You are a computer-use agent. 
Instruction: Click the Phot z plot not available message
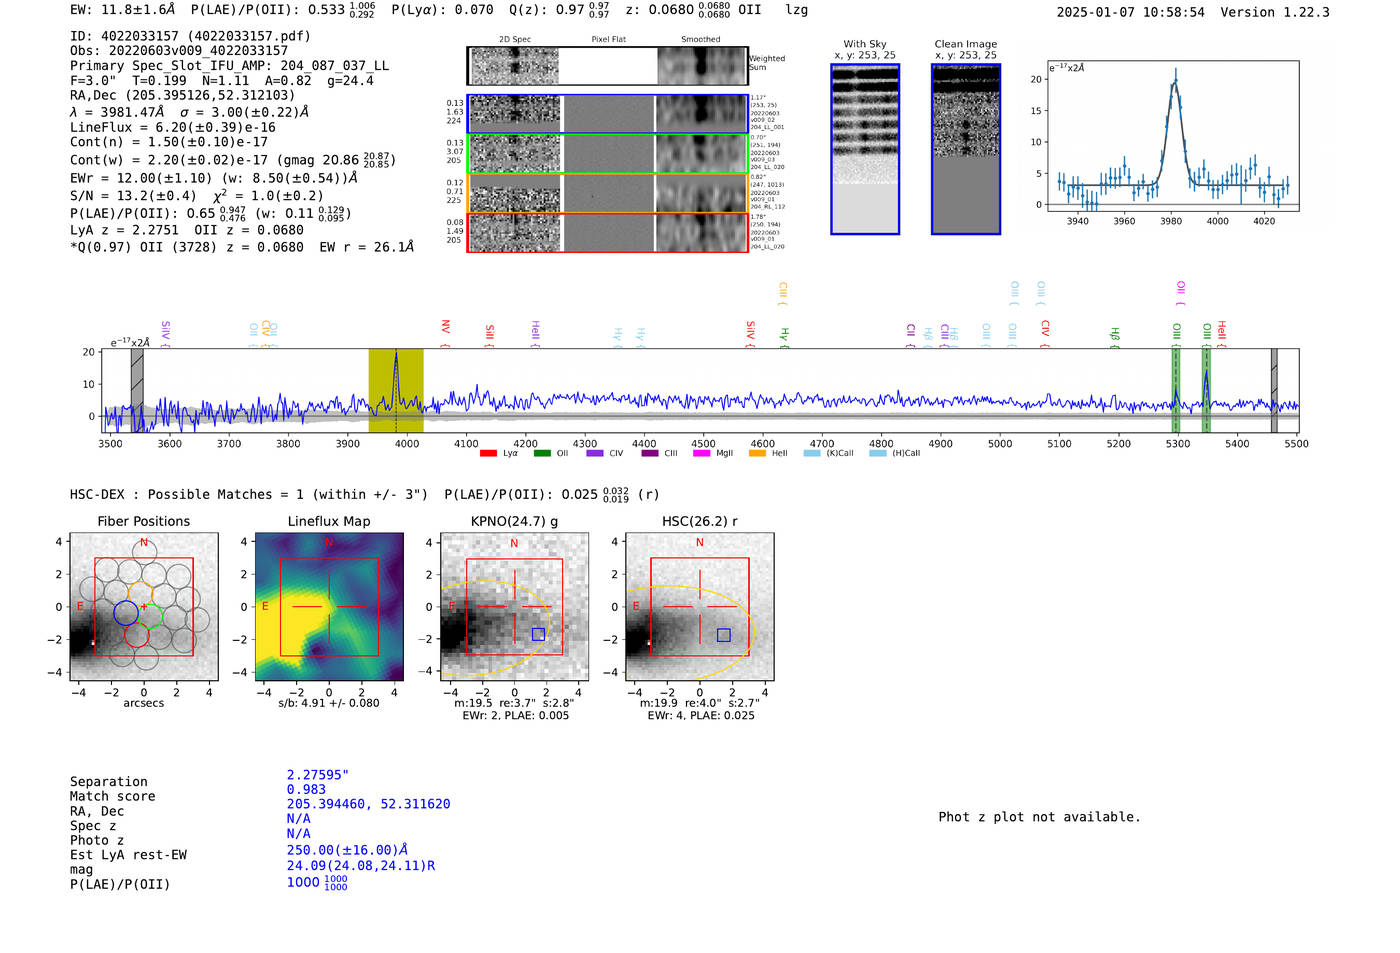tap(1039, 817)
